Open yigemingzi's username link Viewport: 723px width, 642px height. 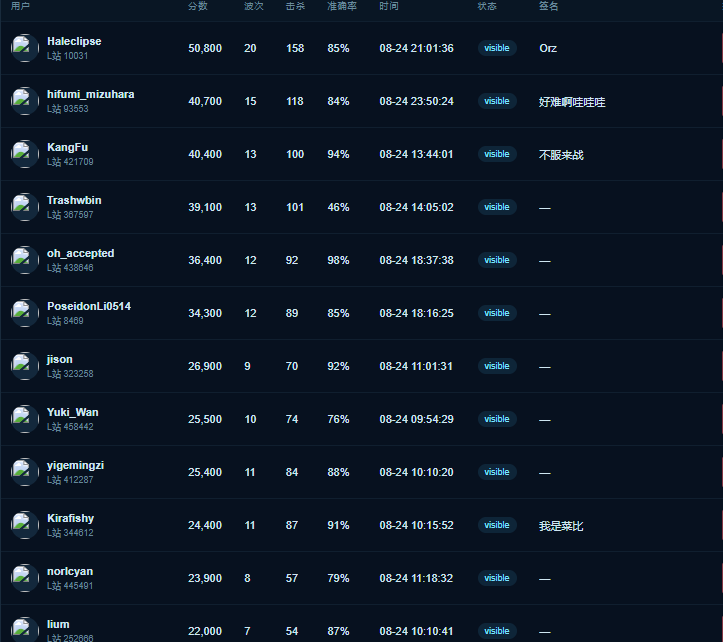pyautogui.click(x=75, y=465)
